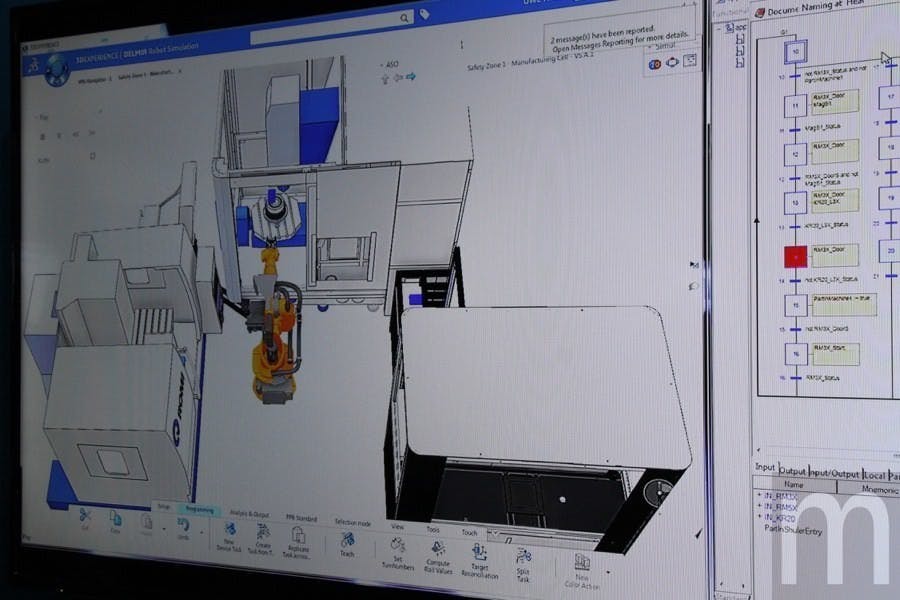Select the Local tab
Viewport: 900px width, 600px height.
coord(874,475)
